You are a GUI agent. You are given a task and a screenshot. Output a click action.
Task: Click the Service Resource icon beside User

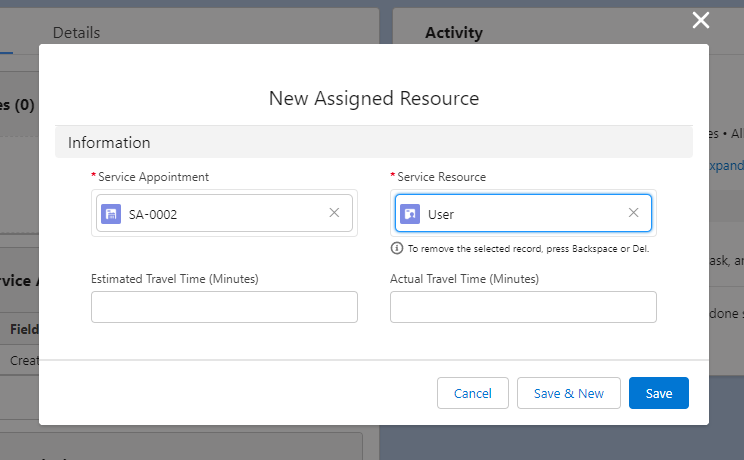(410, 213)
